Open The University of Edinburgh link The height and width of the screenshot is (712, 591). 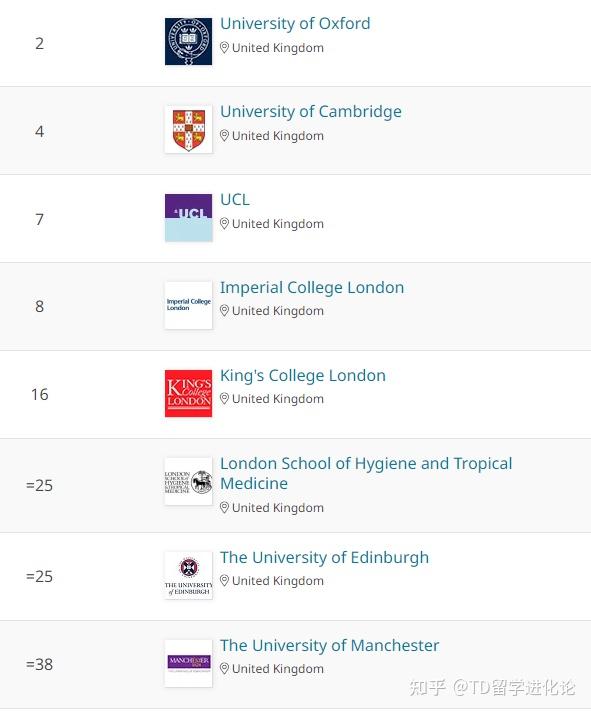tap(324, 557)
